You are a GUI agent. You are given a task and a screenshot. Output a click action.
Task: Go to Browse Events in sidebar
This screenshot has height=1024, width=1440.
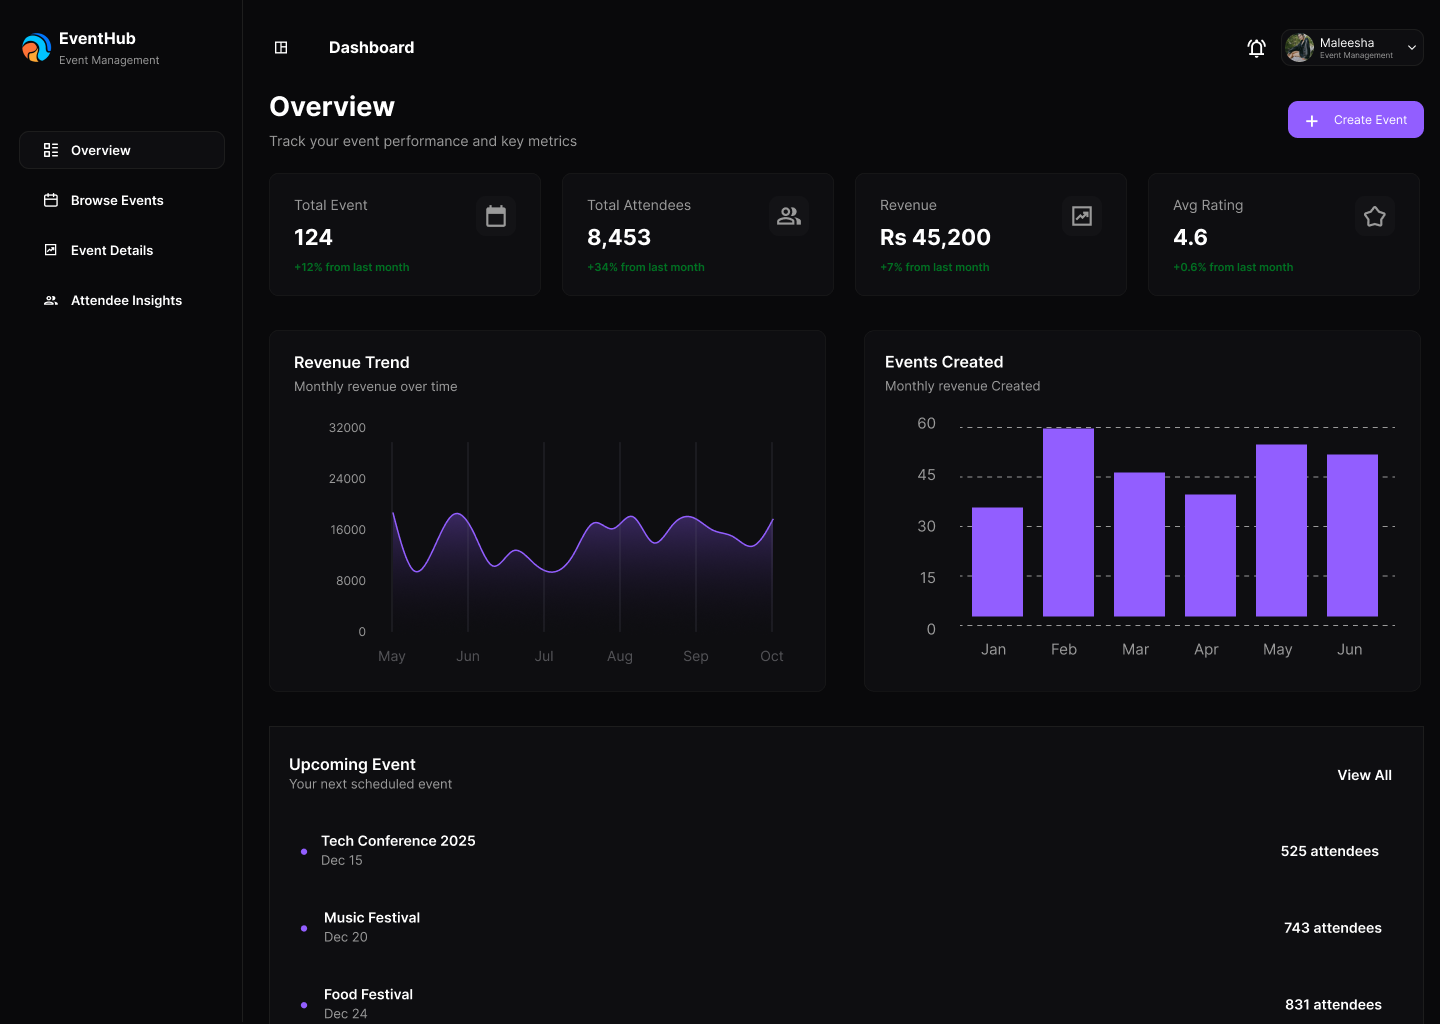point(117,200)
